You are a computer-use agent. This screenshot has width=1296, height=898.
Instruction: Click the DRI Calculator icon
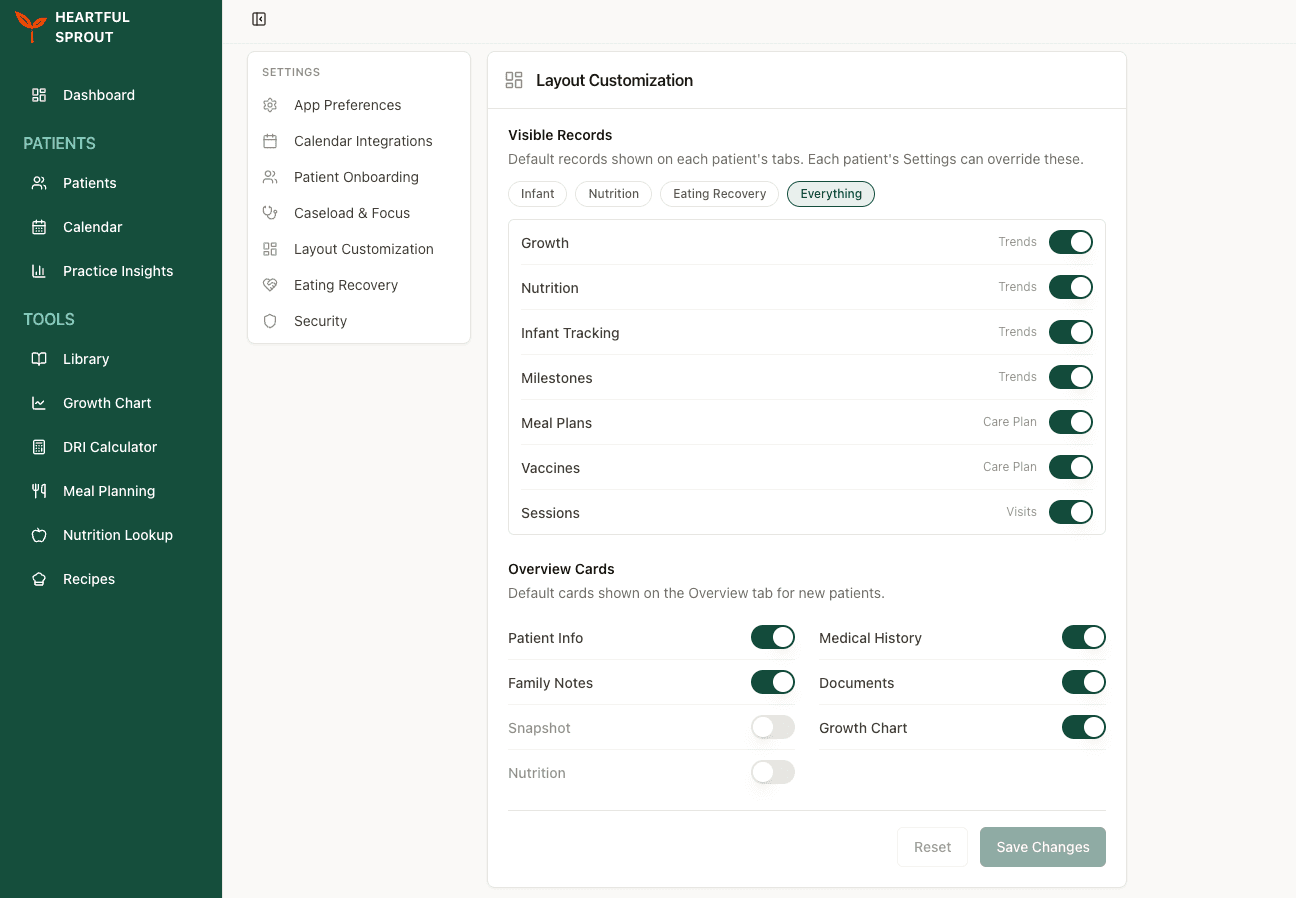pyautogui.click(x=39, y=447)
